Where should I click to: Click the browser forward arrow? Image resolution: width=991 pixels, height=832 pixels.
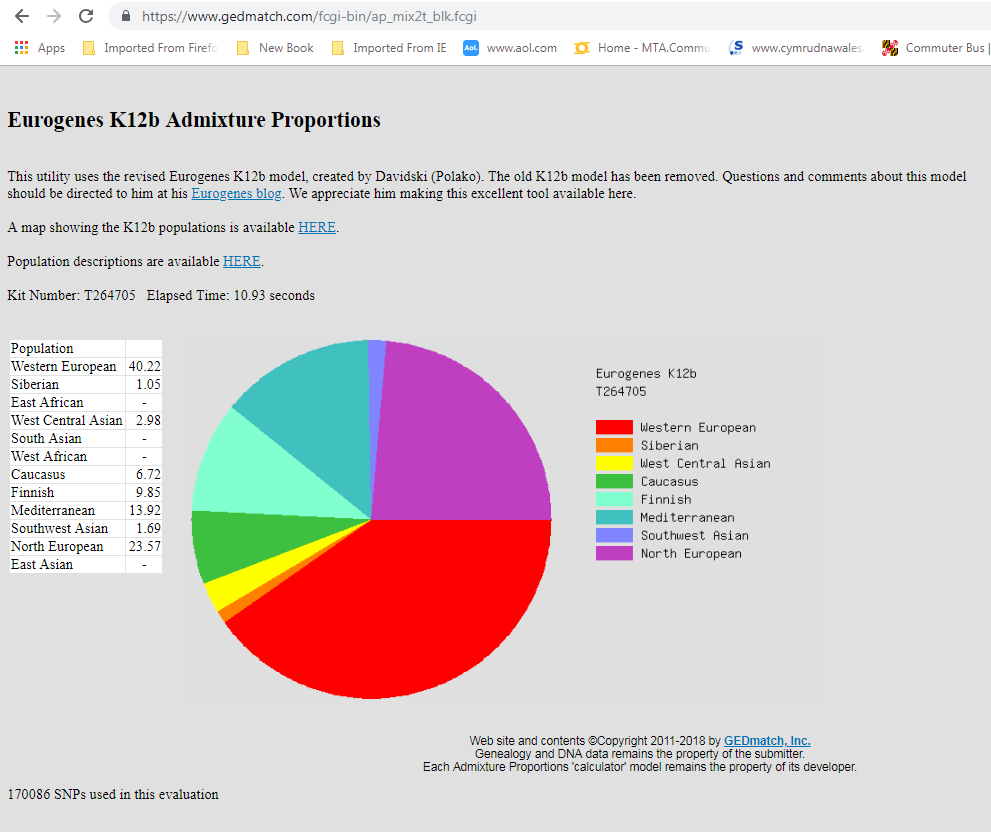coord(54,16)
